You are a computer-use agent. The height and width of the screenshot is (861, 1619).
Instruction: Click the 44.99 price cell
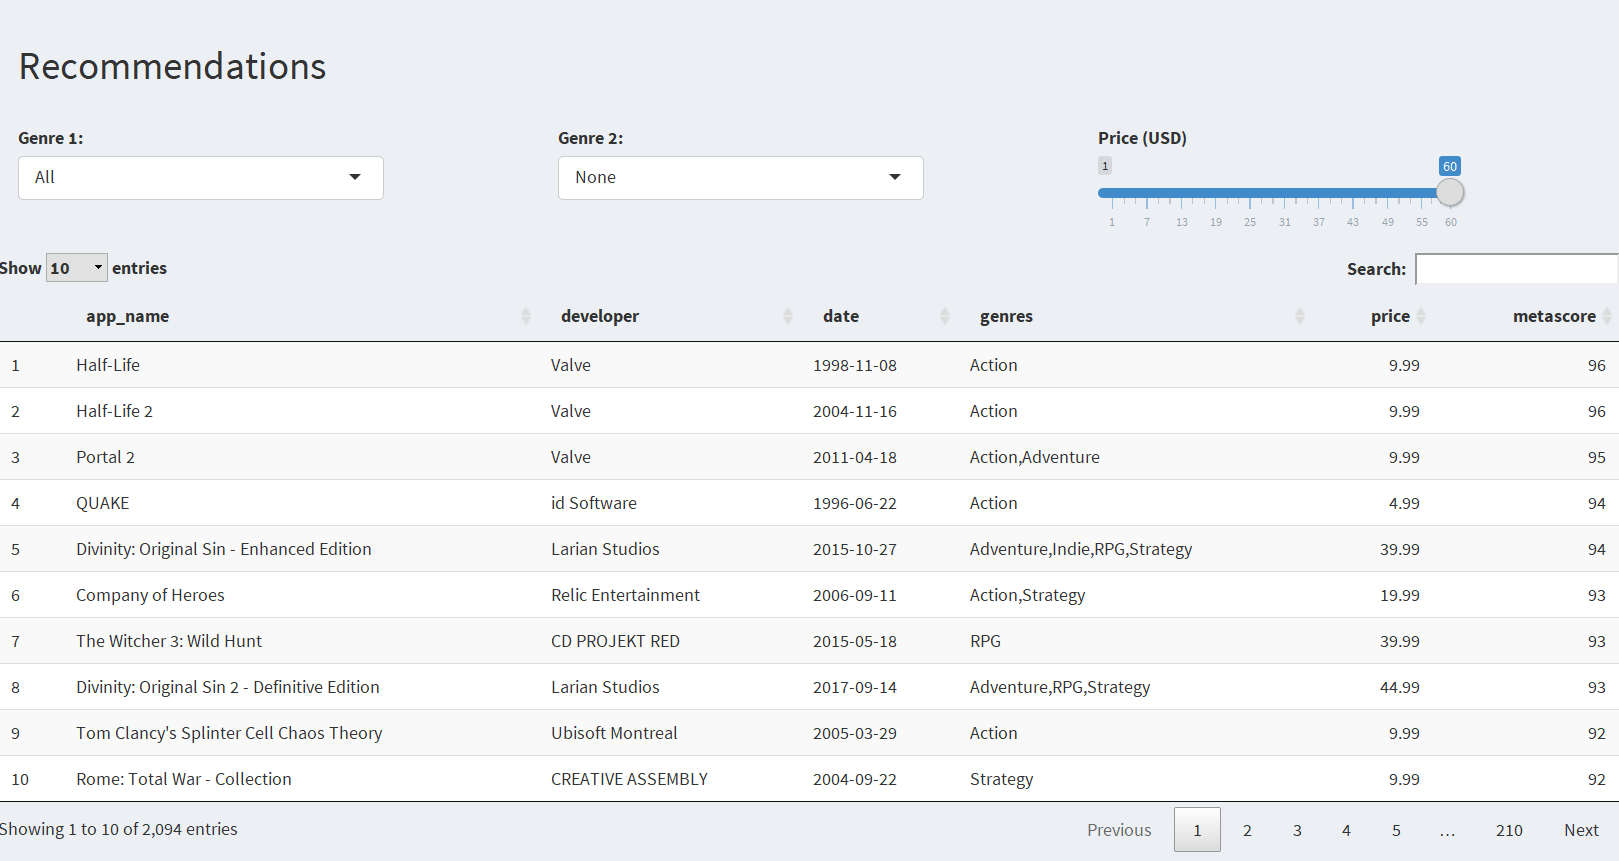(1399, 687)
